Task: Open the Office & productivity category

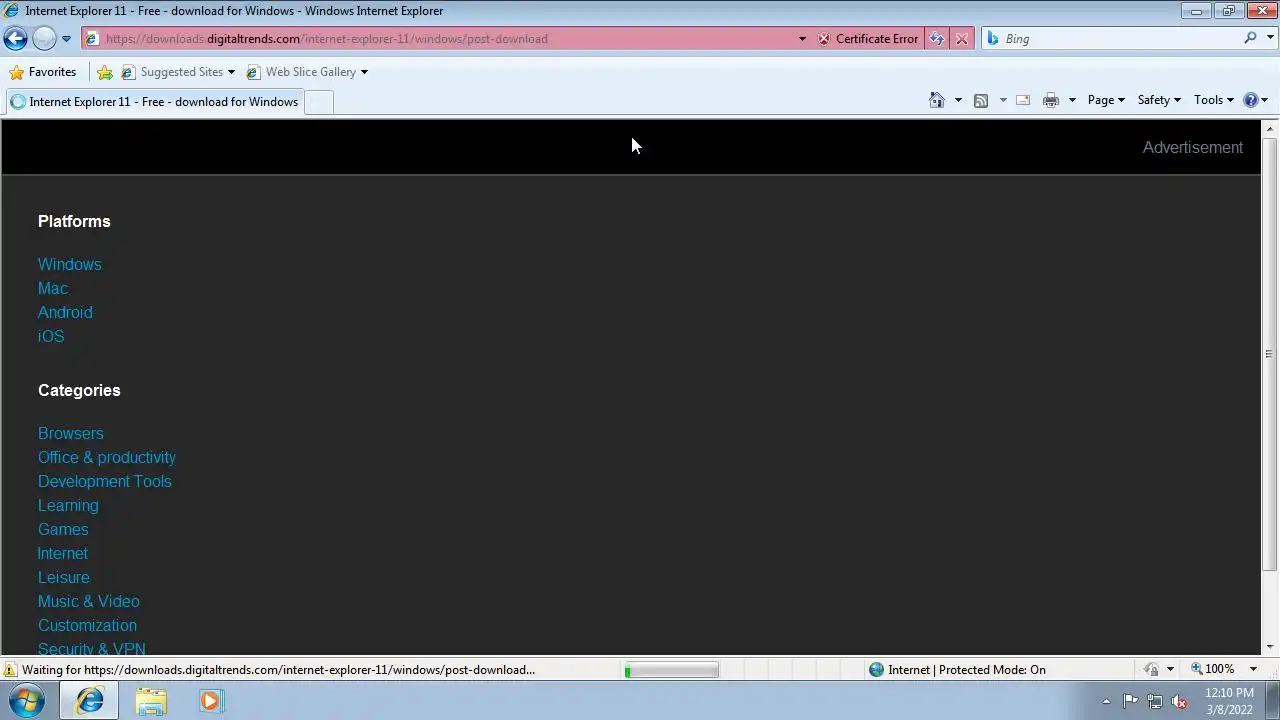Action: pyautogui.click(x=107, y=457)
